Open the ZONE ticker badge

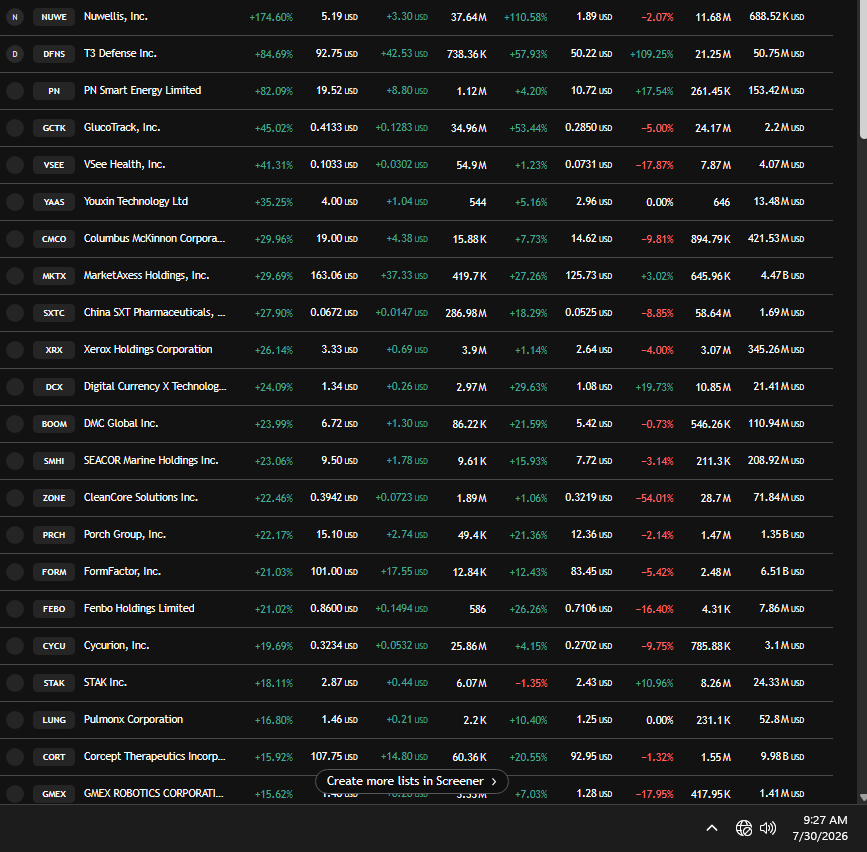click(x=54, y=498)
